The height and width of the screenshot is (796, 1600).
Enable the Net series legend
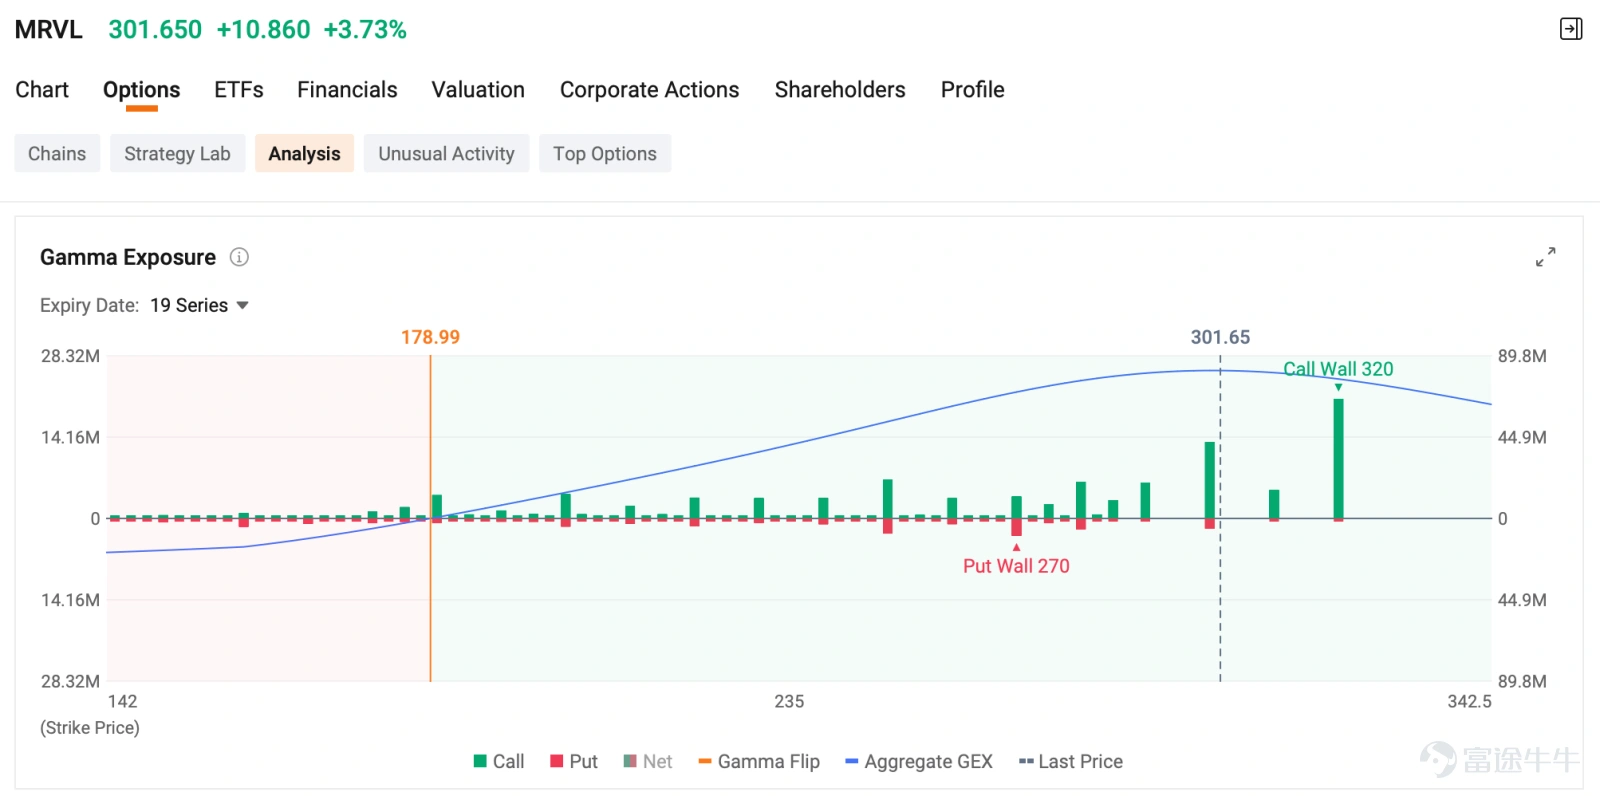648,761
